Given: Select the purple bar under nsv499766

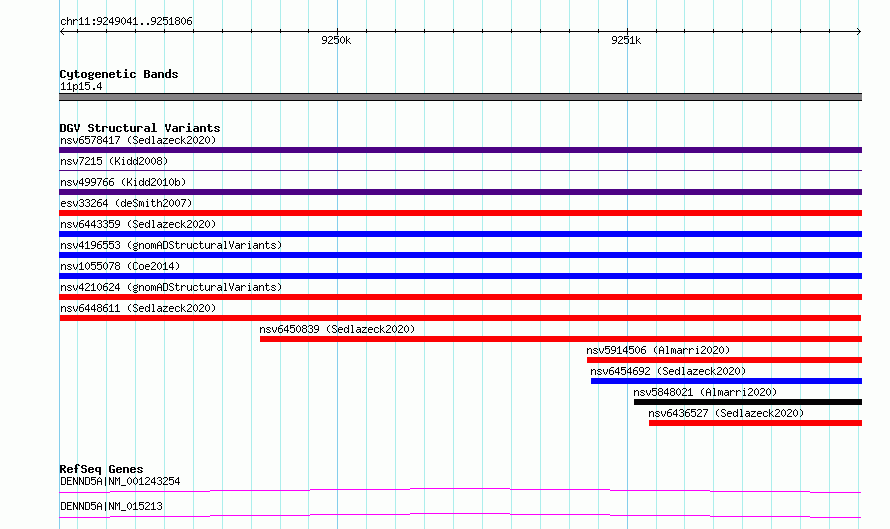Looking at the screenshot, I should point(460,192).
